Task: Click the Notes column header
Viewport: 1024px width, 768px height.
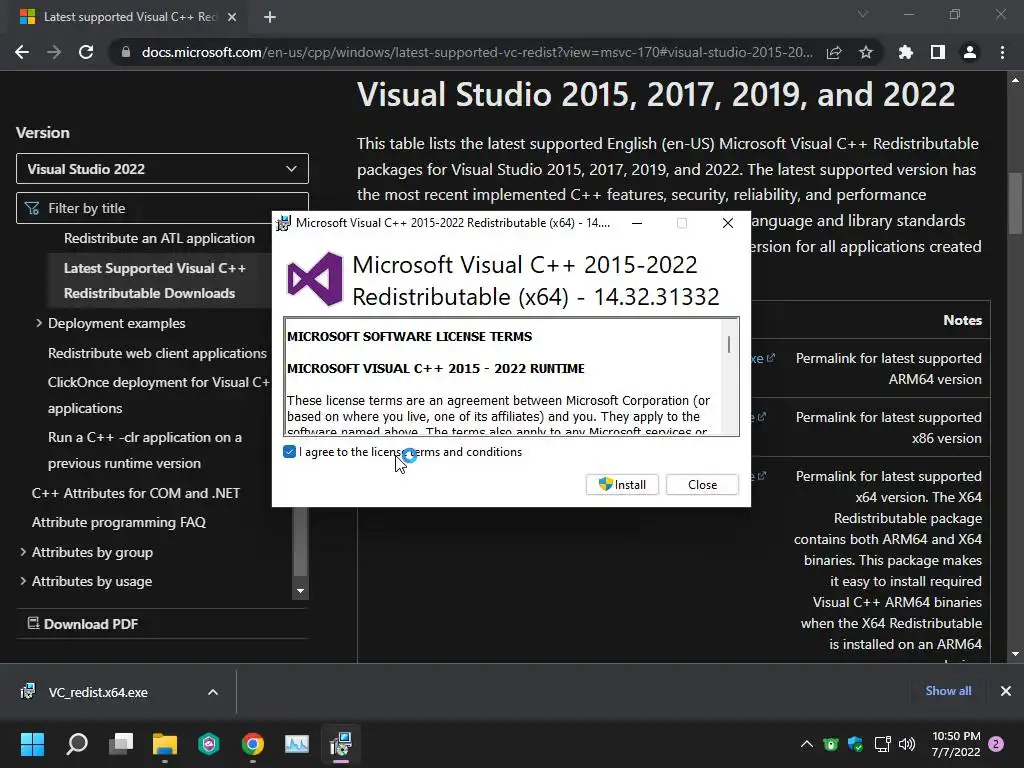Action: click(x=962, y=320)
